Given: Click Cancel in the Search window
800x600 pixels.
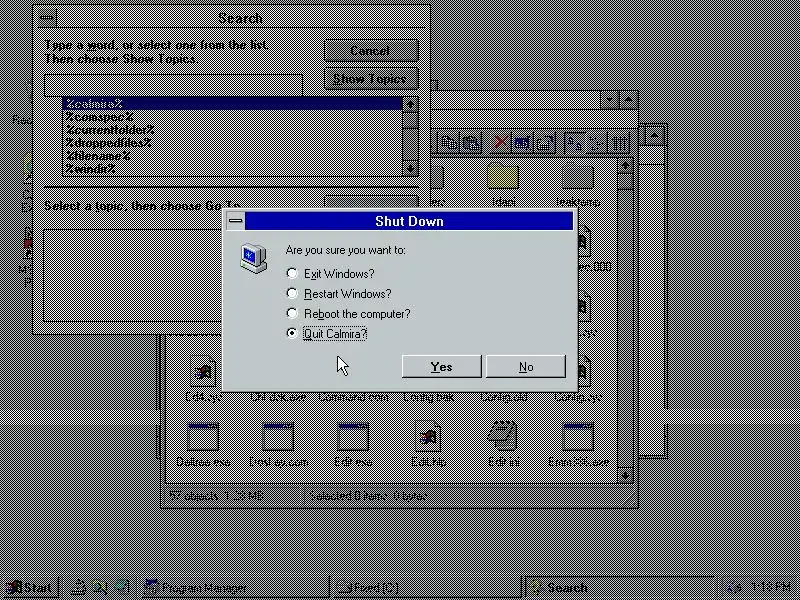Looking at the screenshot, I should coord(371,51).
